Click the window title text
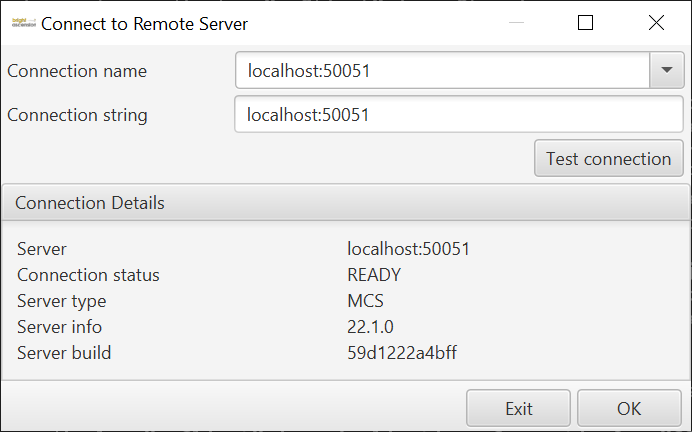692x432 pixels. click(144, 22)
